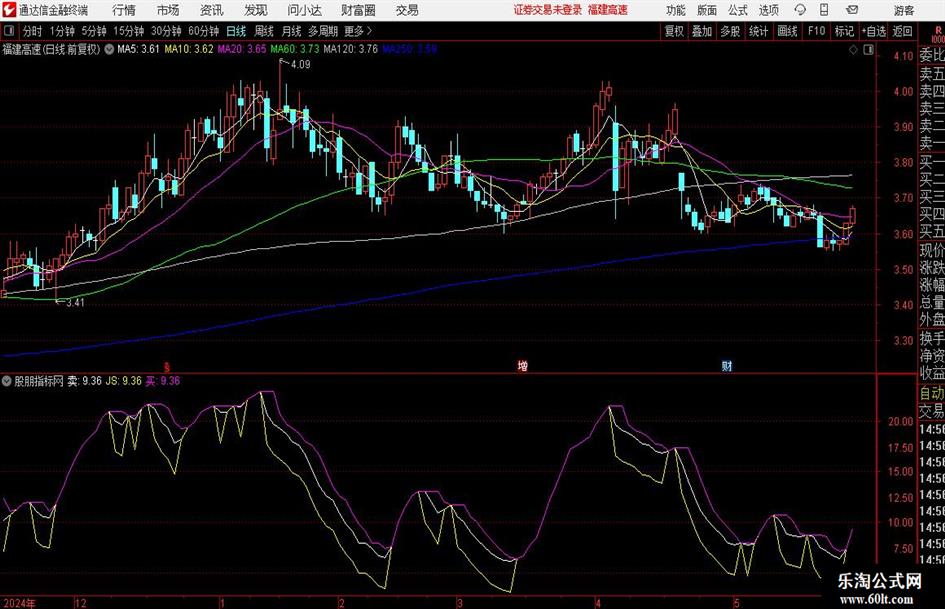
Task: Add stock via +自选 button
Action: (874, 31)
